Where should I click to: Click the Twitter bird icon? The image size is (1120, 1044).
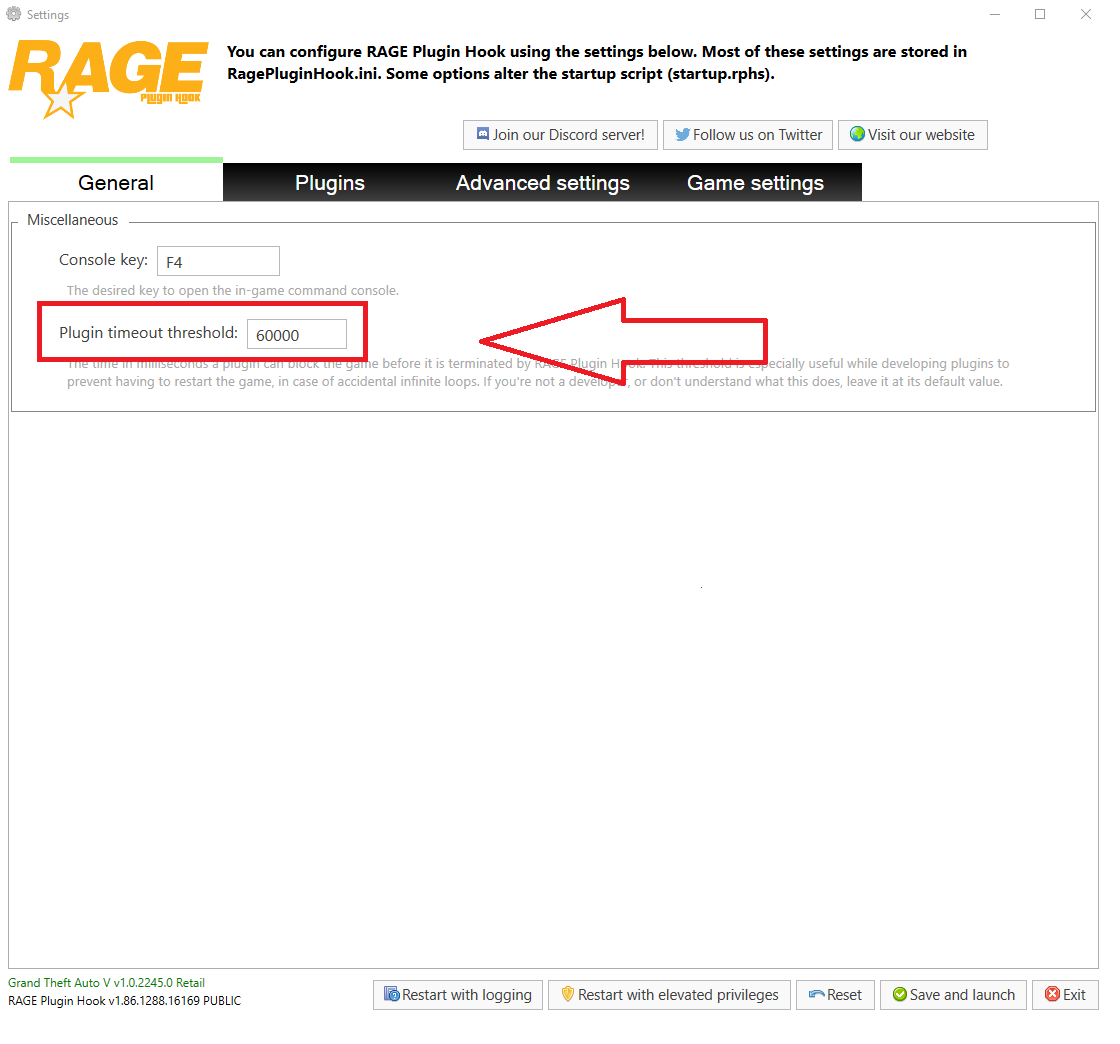click(x=682, y=134)
